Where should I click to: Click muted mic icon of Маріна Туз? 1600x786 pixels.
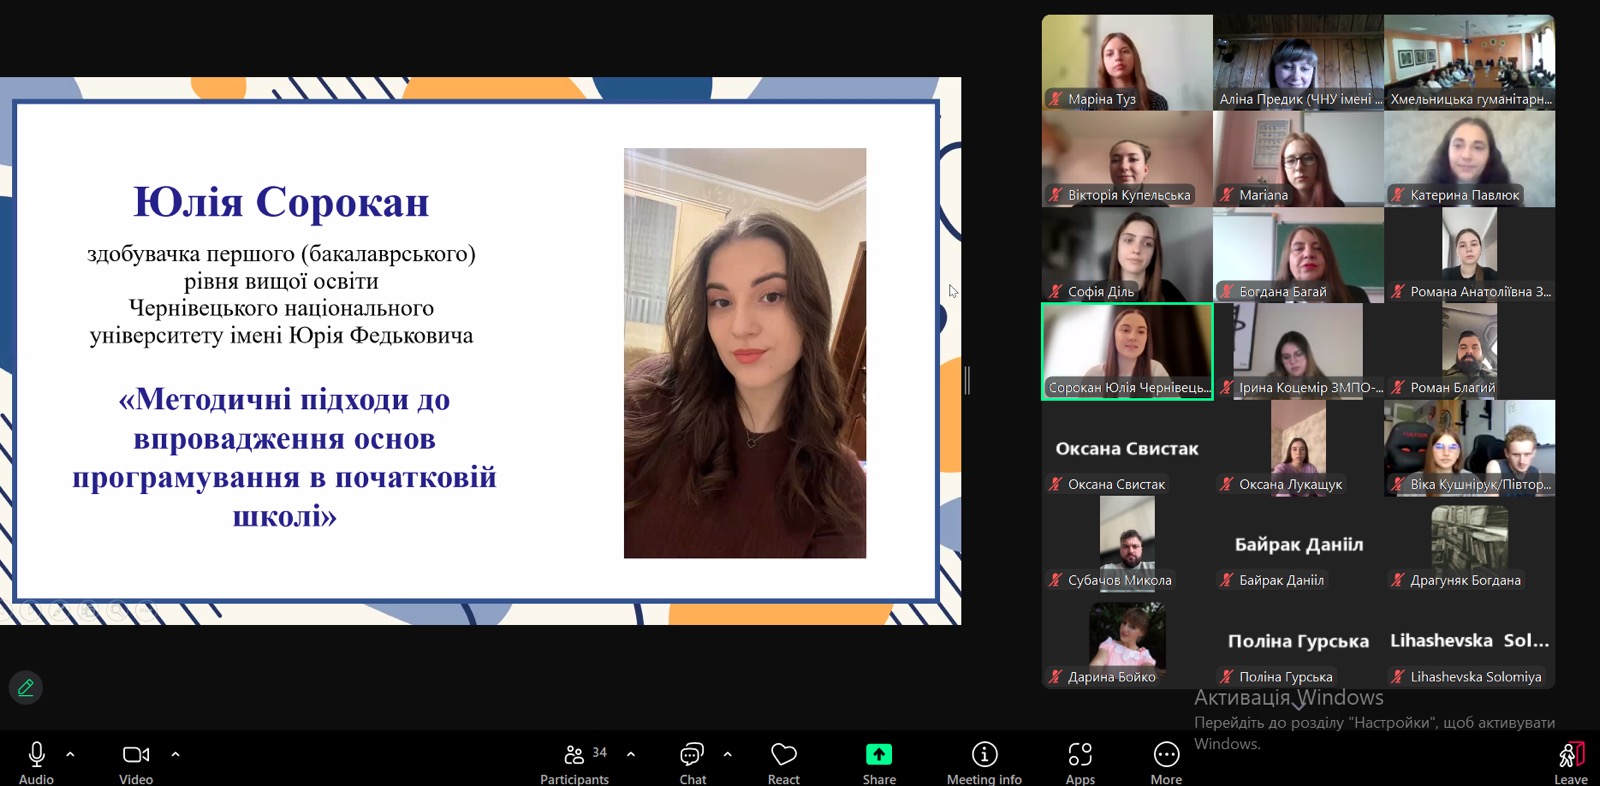(x=1055, y=99)
